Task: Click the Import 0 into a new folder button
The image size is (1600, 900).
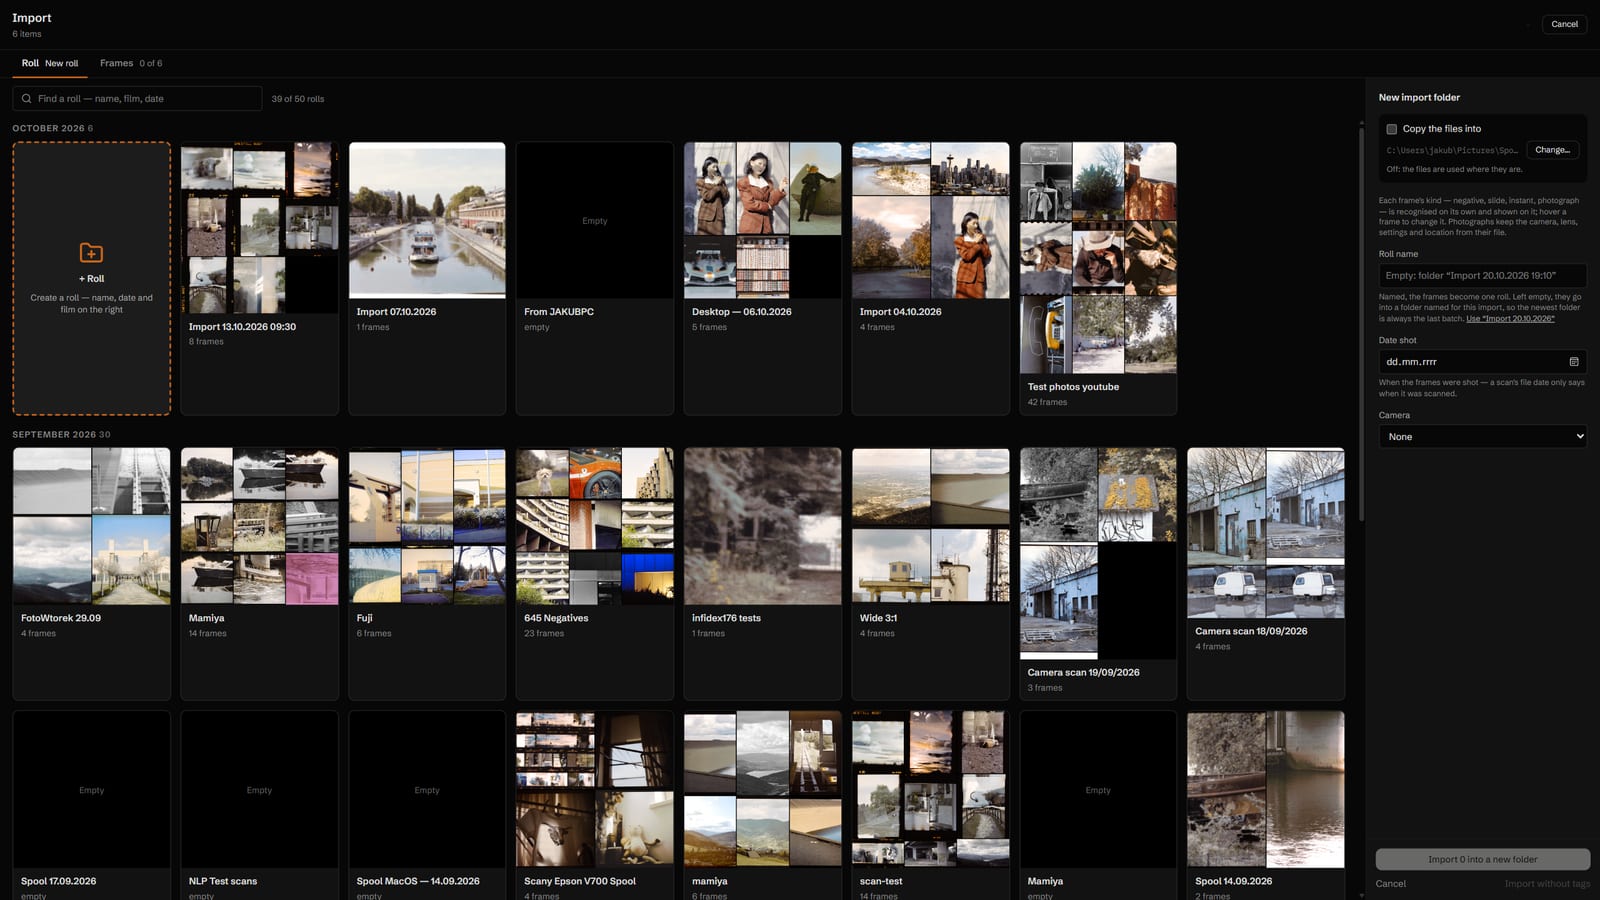Action: coord(1482,859)
